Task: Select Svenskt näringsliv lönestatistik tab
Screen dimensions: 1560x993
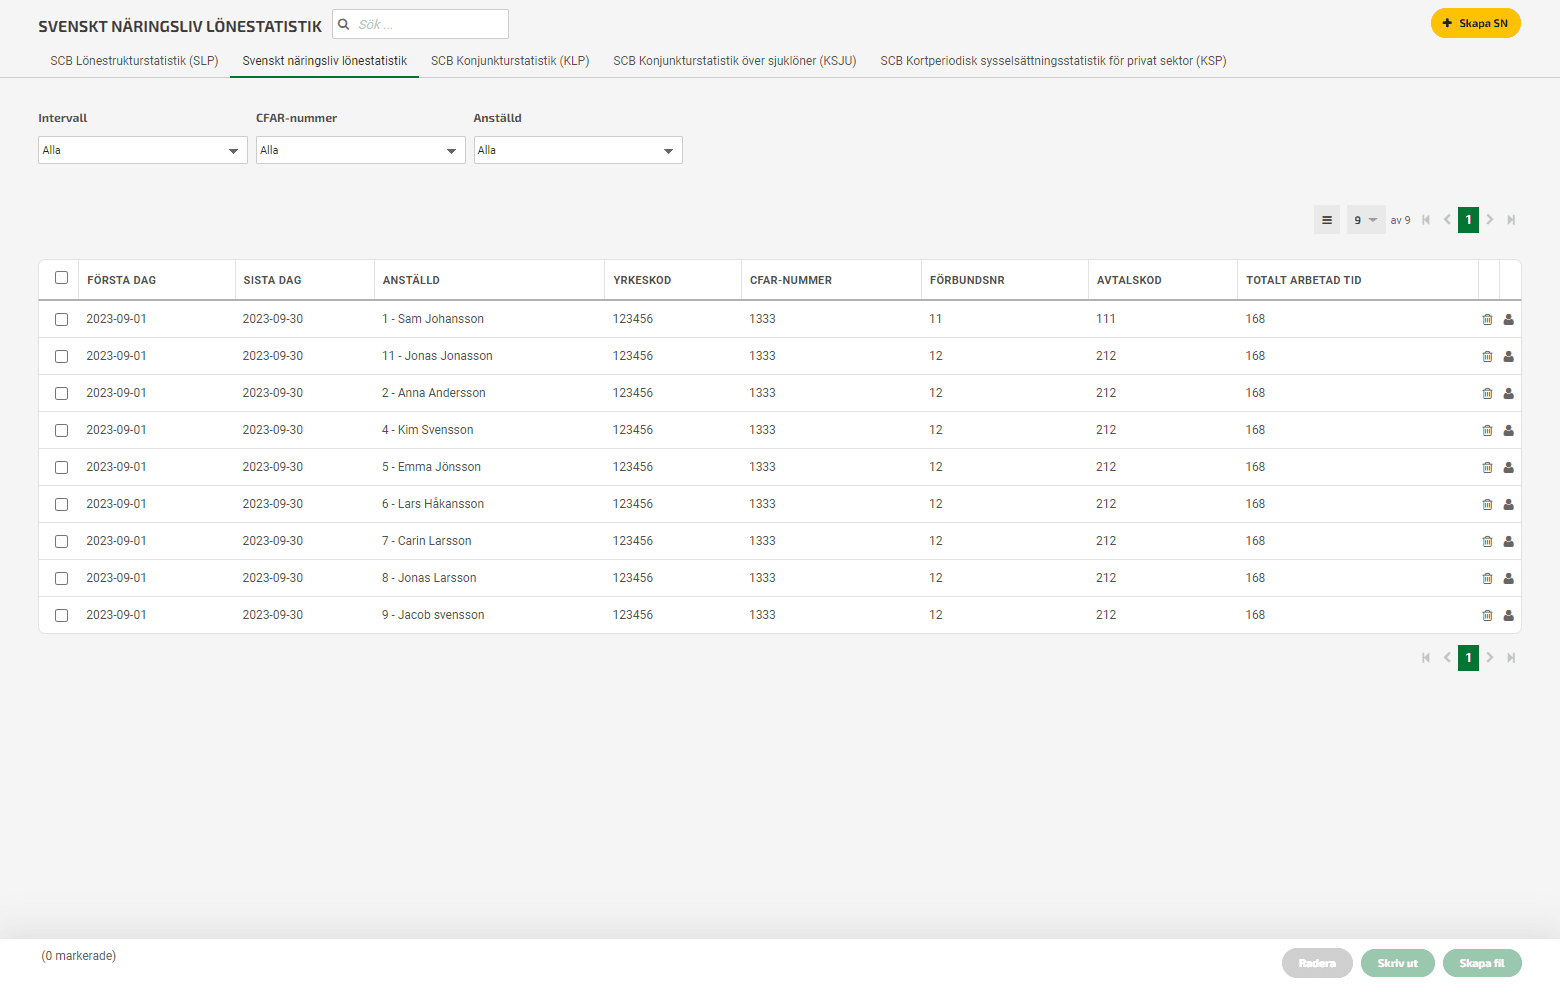Action: (325, 61)
